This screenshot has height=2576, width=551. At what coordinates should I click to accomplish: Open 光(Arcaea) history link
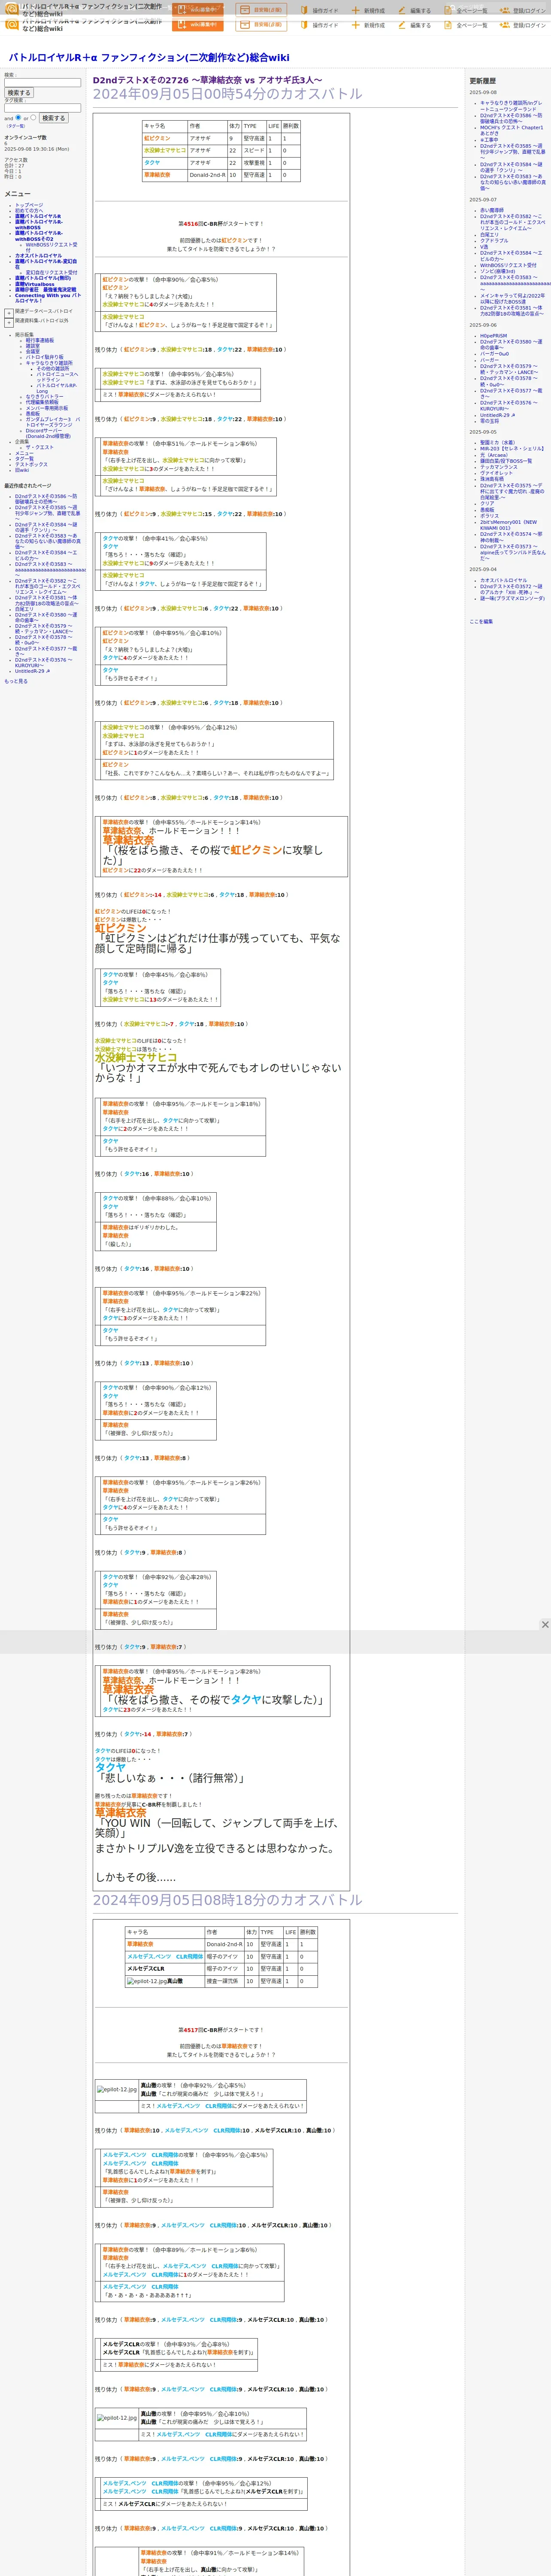tap(494, 455)
